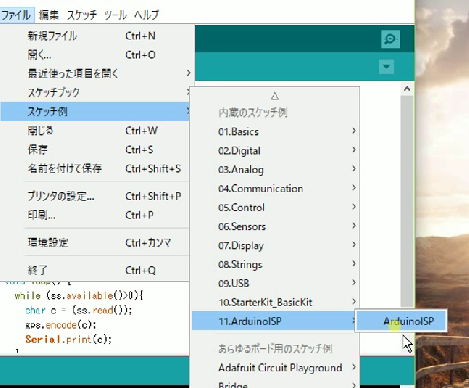Expand the 02.Digital examples
469x388 pixels.
[275, 150]
